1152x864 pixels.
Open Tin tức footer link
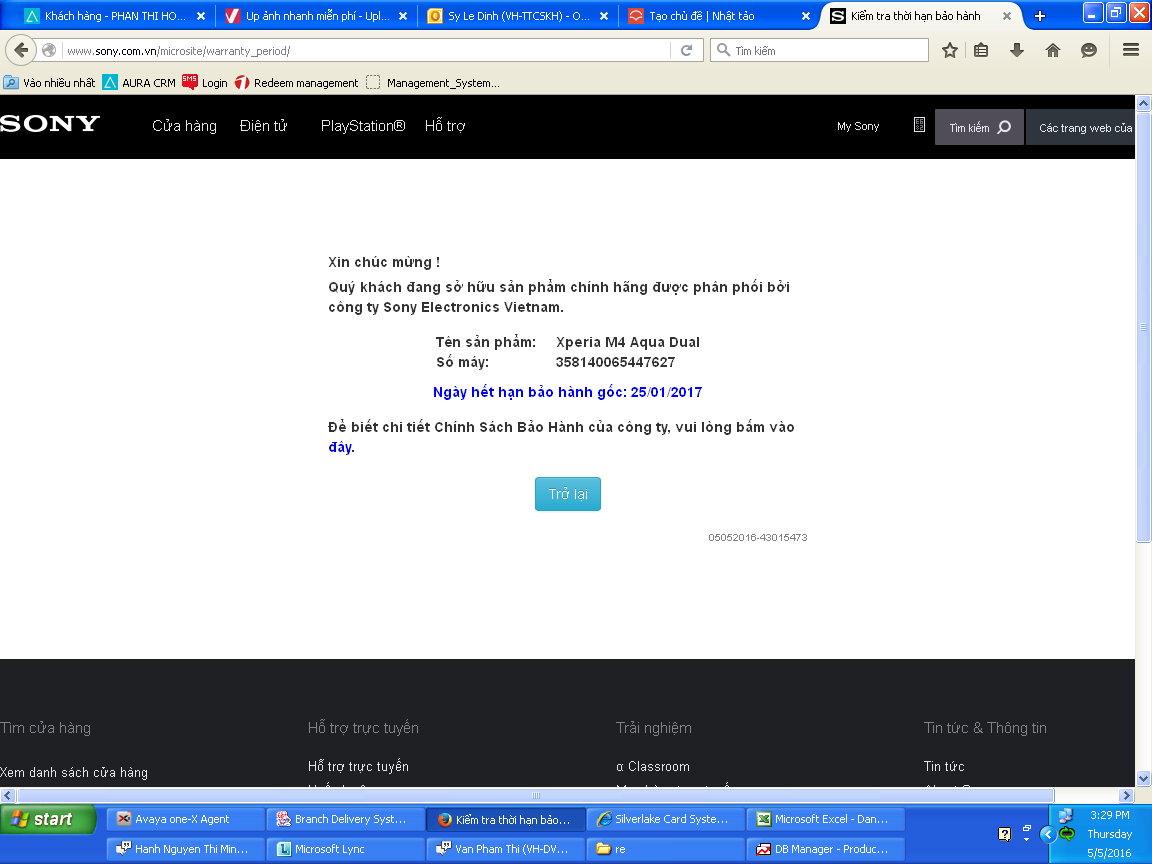tap(944, 766)
